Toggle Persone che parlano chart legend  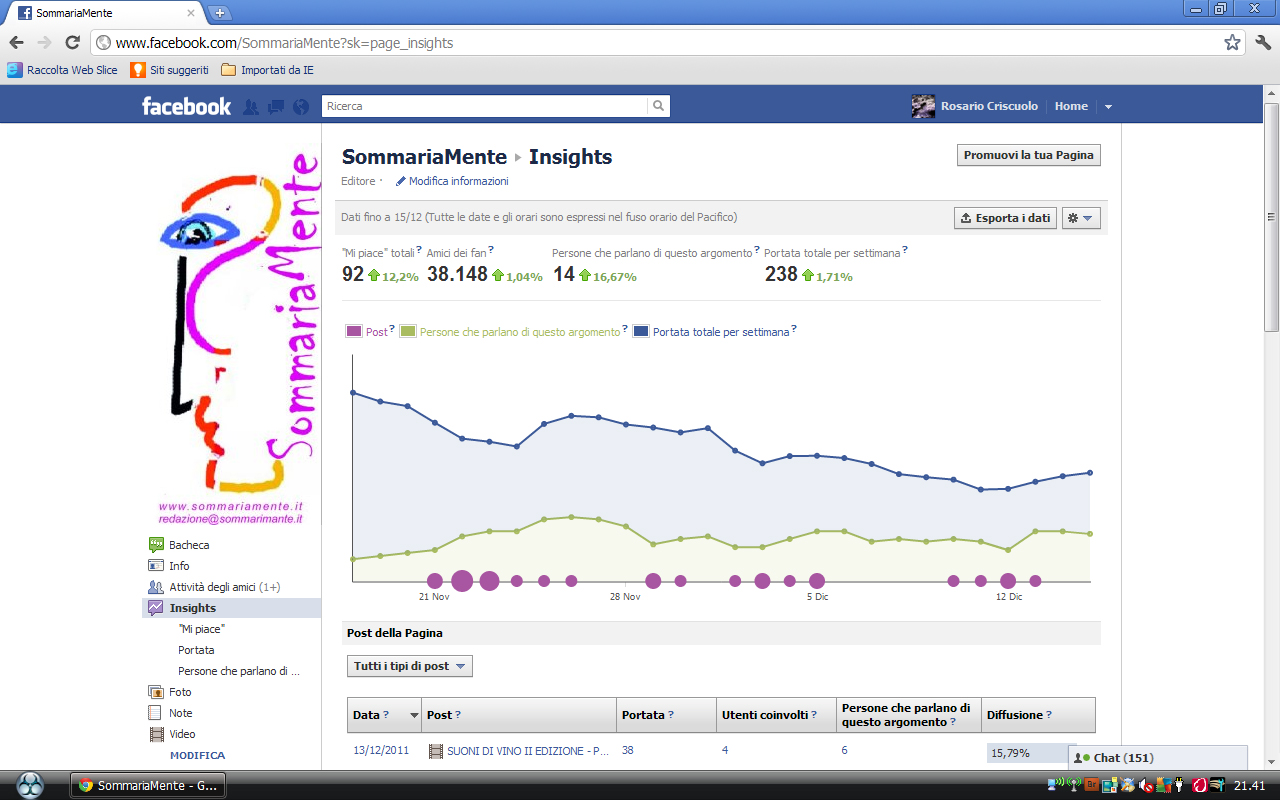point(511,331)
